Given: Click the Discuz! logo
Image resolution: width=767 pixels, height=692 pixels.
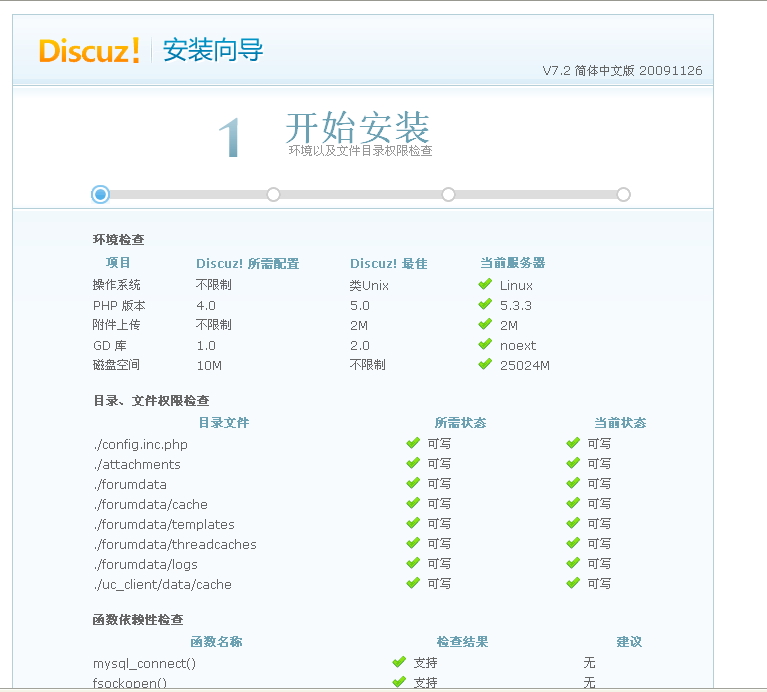Looking at the screenshot, I should [x=90, y=50].
